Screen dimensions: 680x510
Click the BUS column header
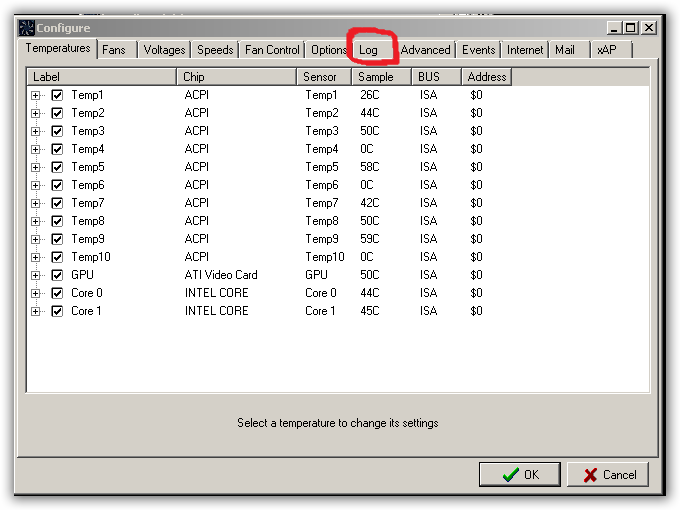436,77
